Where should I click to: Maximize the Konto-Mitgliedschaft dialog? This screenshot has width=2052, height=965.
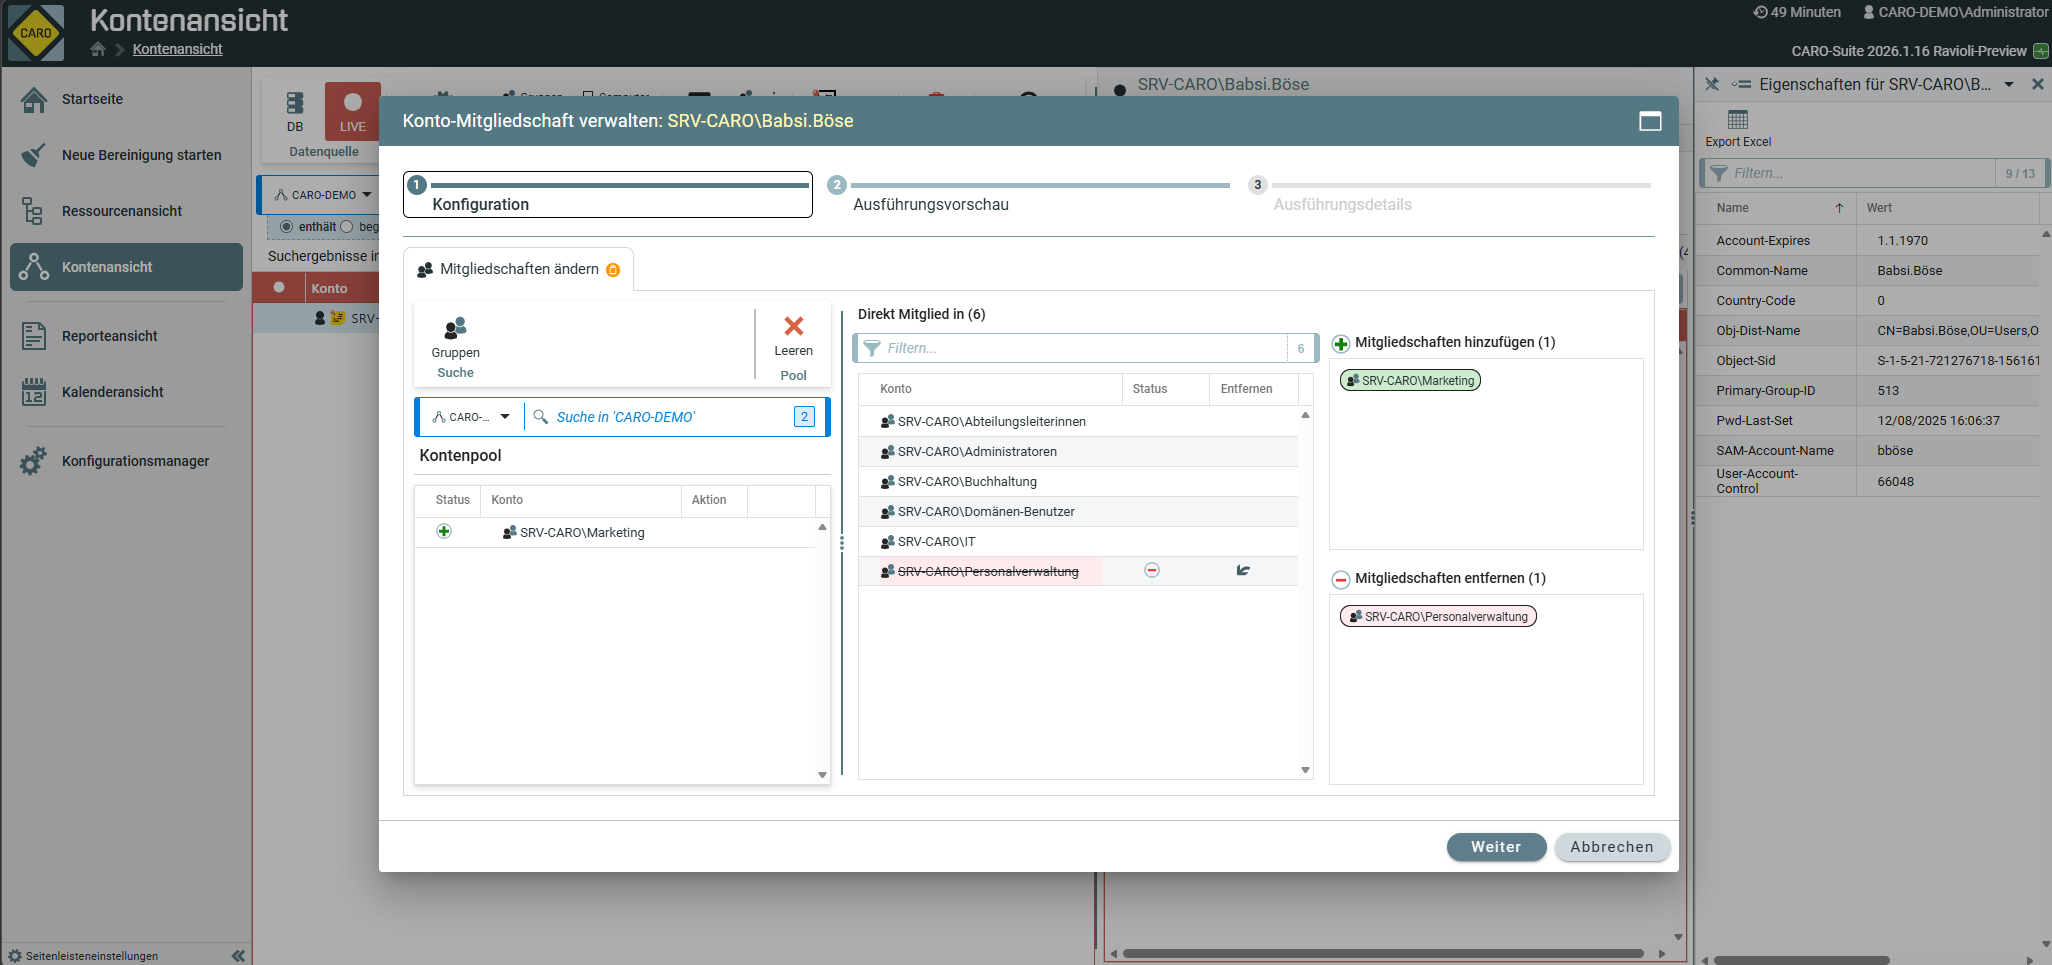[x=1650, y=121]
